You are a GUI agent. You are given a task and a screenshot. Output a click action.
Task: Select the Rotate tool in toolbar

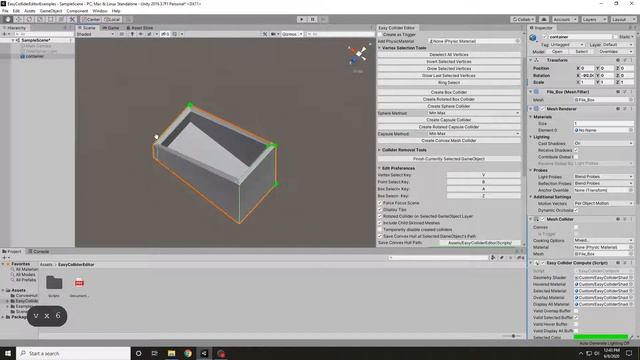tap(29, 19)
